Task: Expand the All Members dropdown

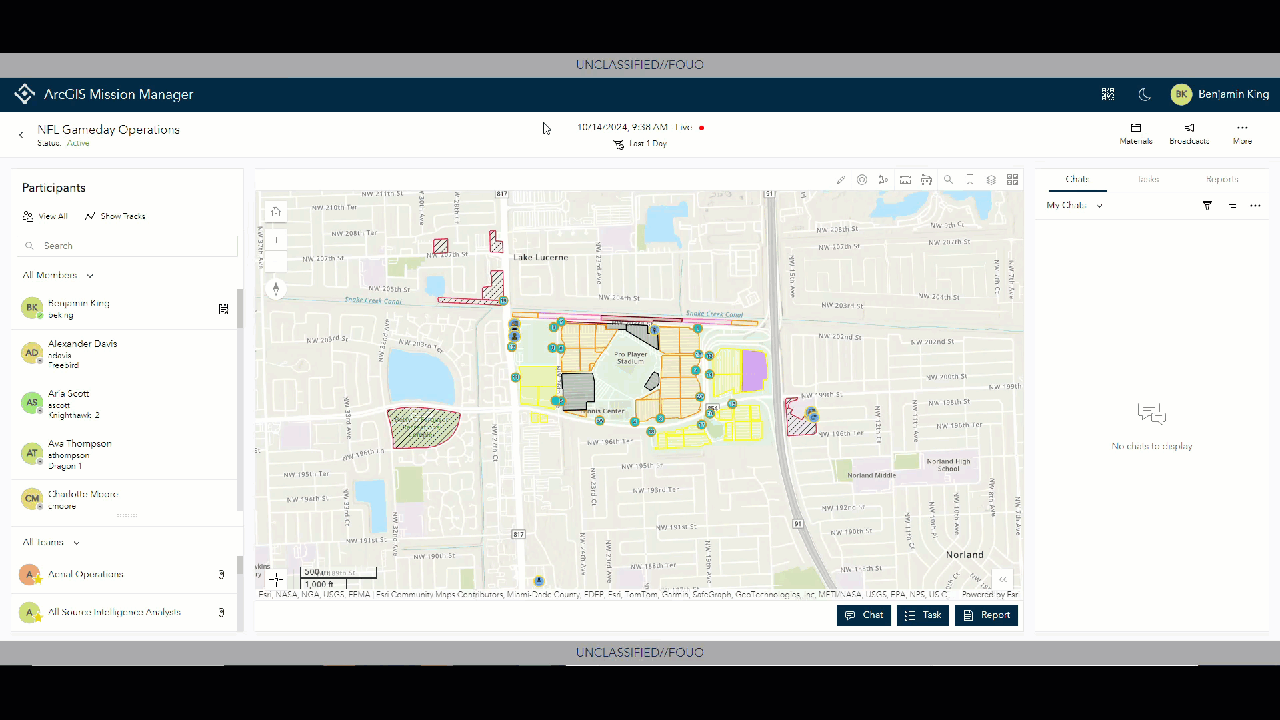Action: (x=58, y=275)
